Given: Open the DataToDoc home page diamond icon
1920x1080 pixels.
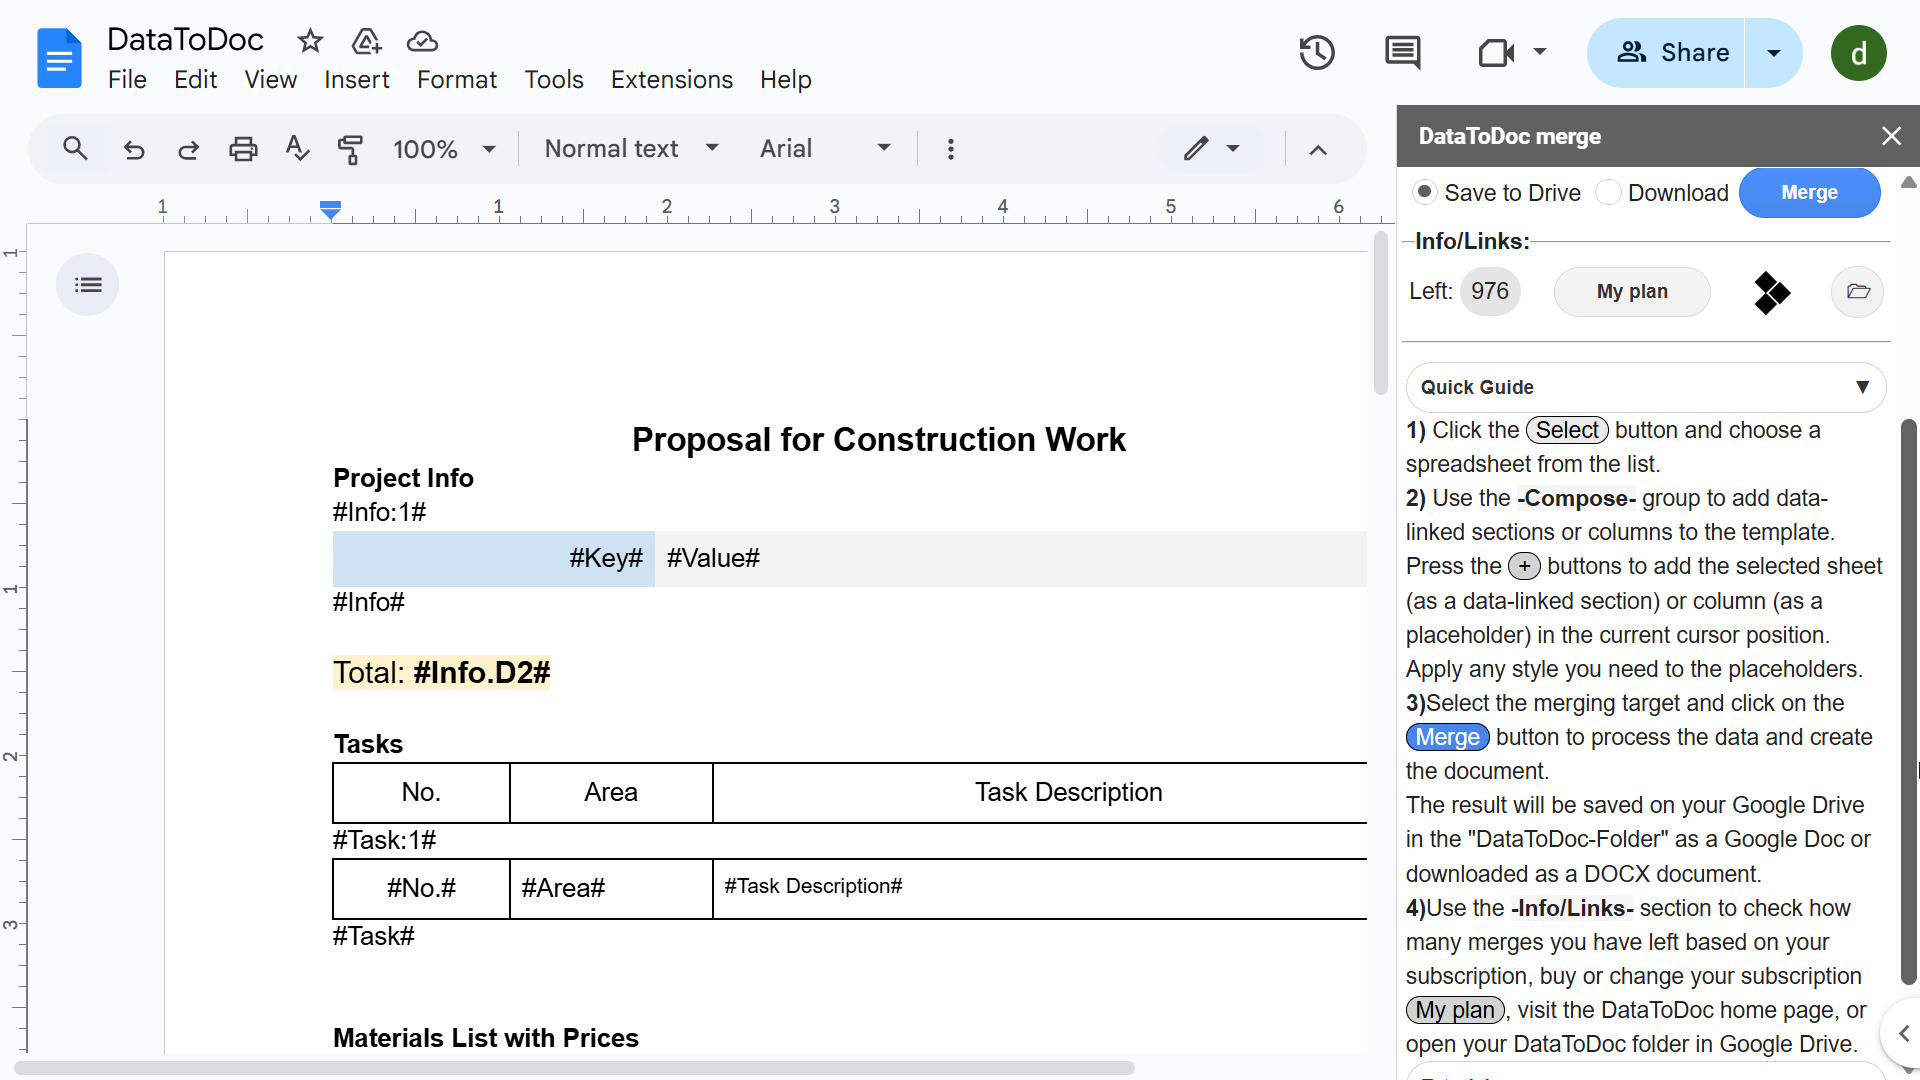Looking at the screenshot, I should click(x=1771, y=292).
